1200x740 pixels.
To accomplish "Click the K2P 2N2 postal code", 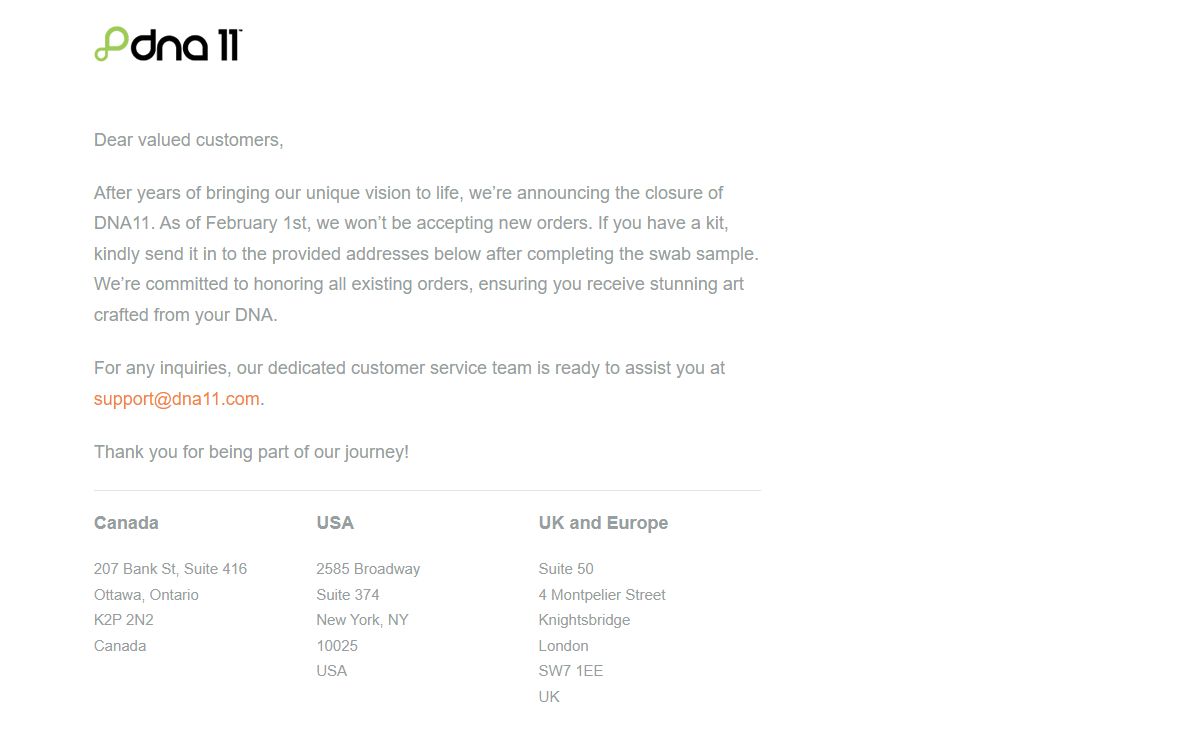I will [x=124, y=620].
